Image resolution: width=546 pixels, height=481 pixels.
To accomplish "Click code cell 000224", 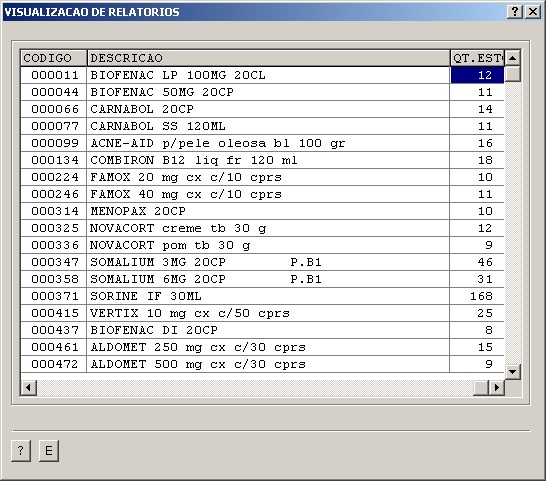I will (54, 177).
